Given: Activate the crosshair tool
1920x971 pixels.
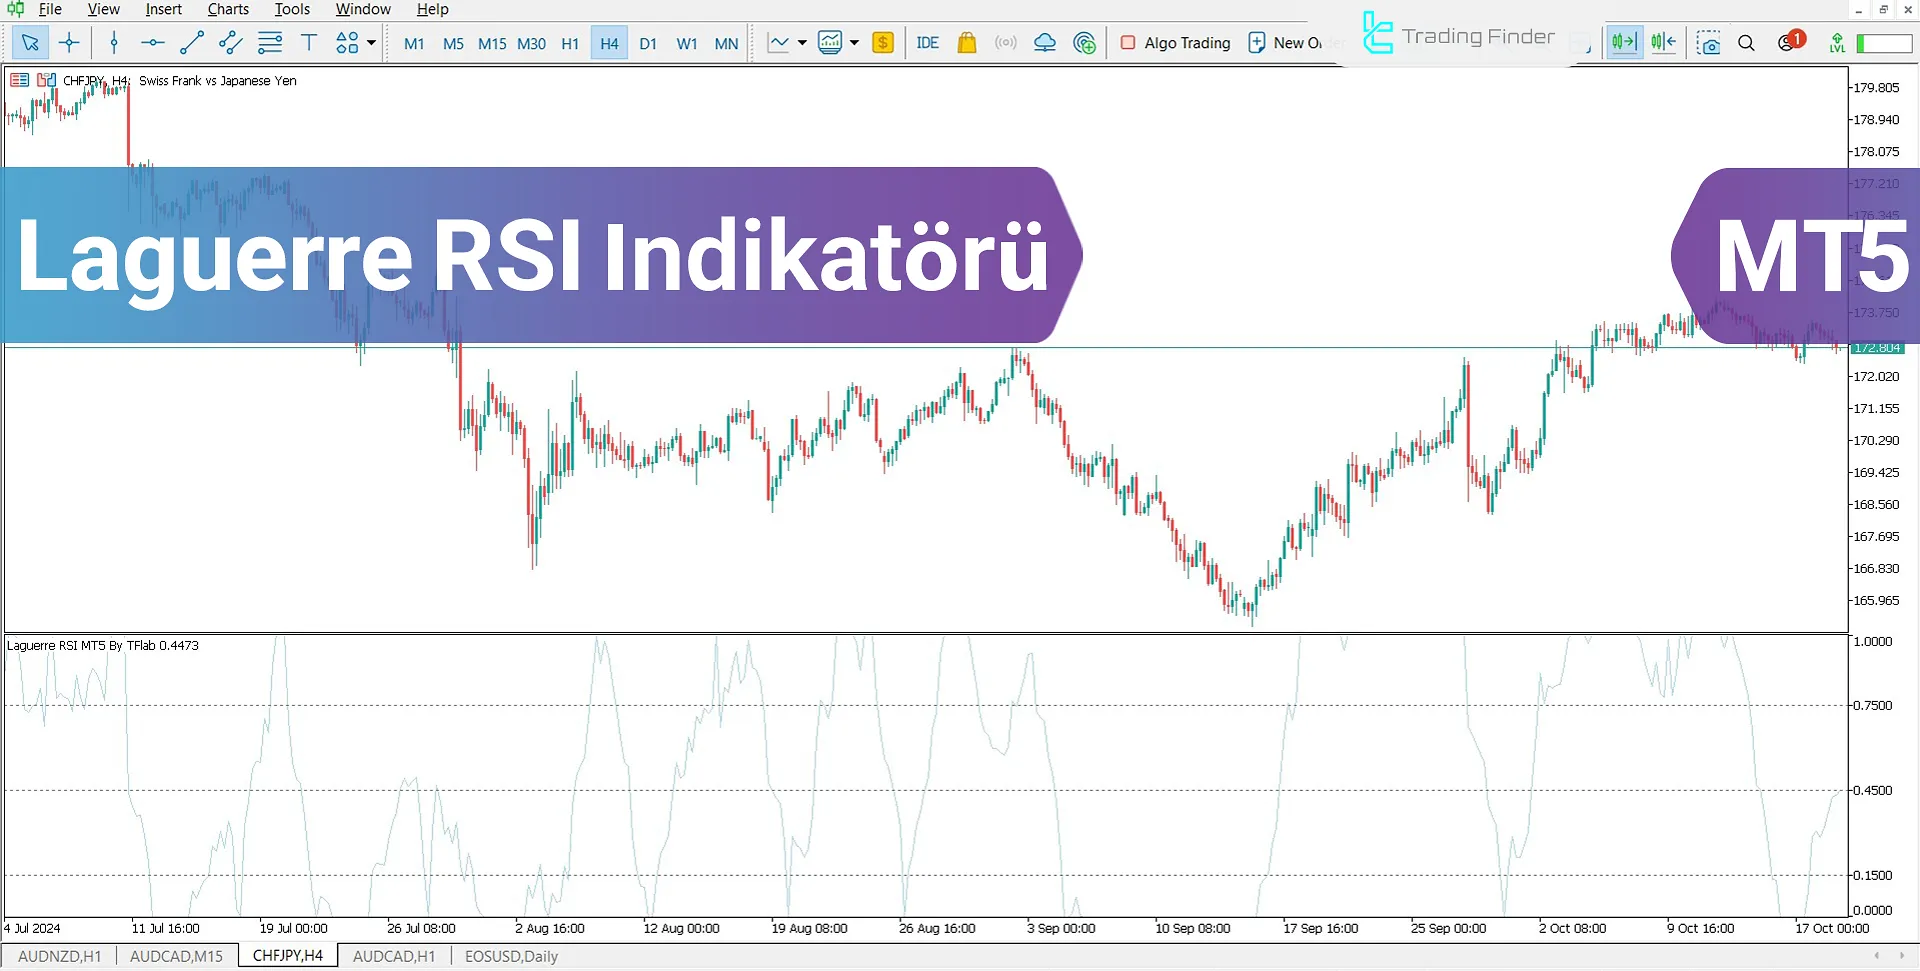Looking at the screenshot, I should click(69, 43).
